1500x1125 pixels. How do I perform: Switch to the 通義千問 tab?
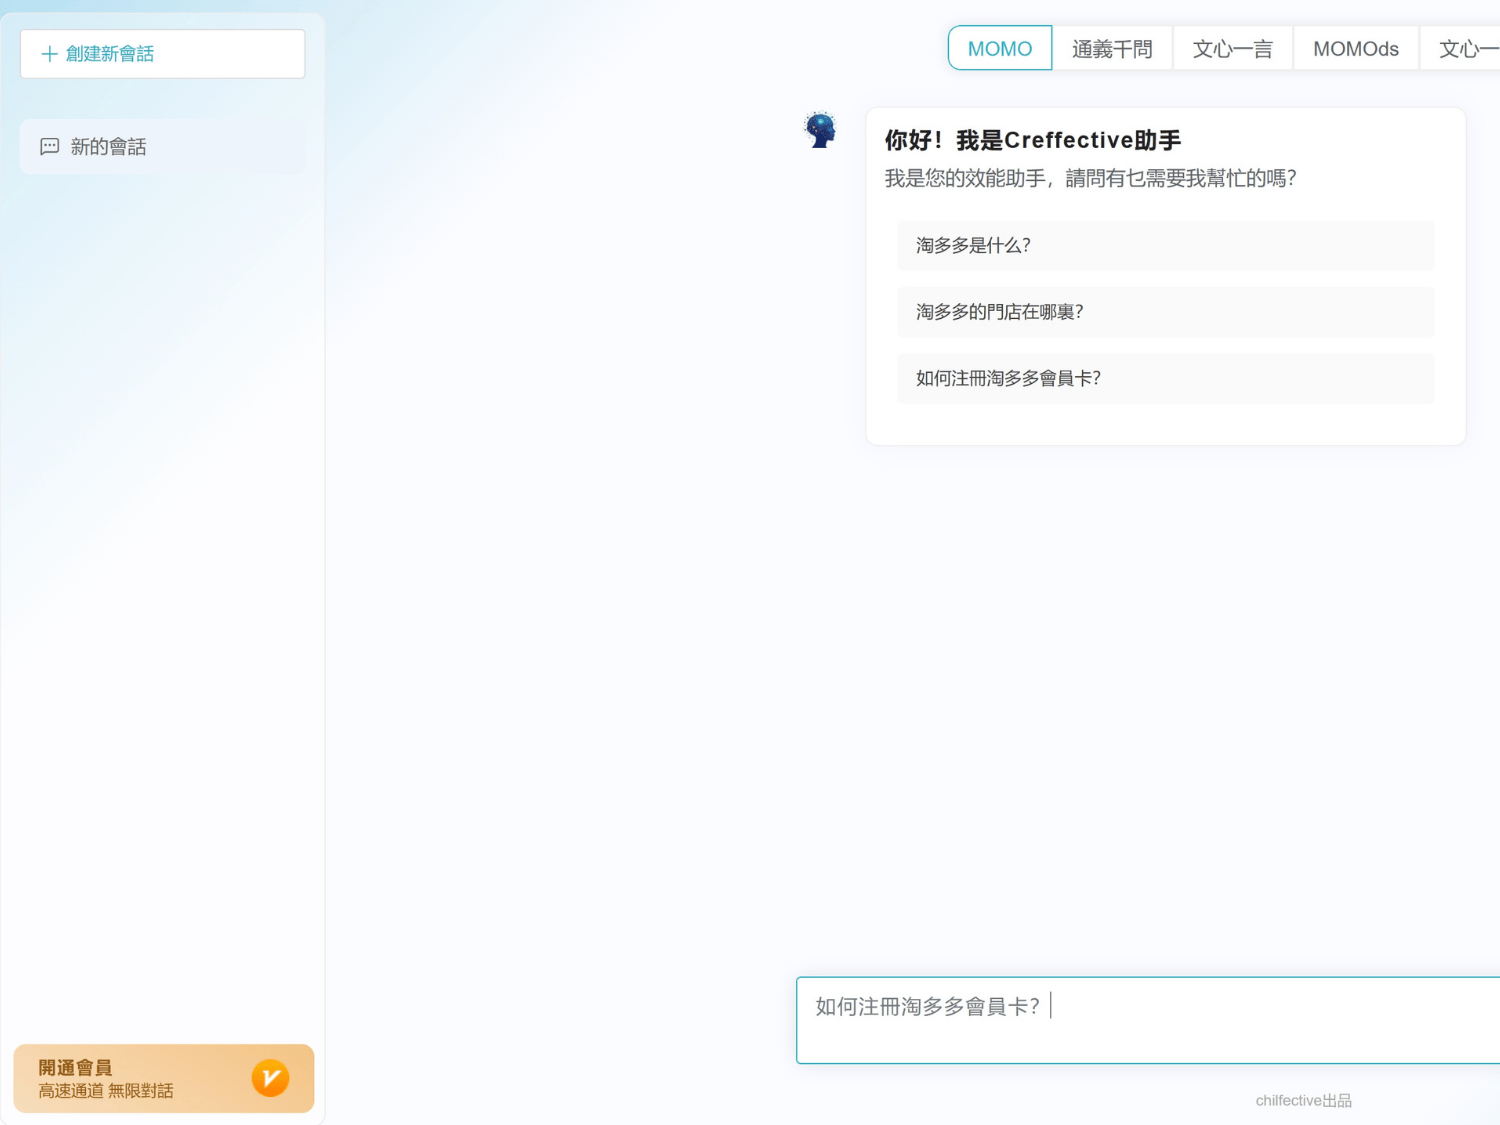(x=1112, y=48)
